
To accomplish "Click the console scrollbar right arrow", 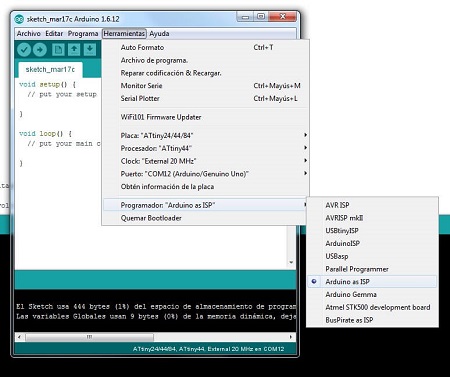I will [291, 337].
